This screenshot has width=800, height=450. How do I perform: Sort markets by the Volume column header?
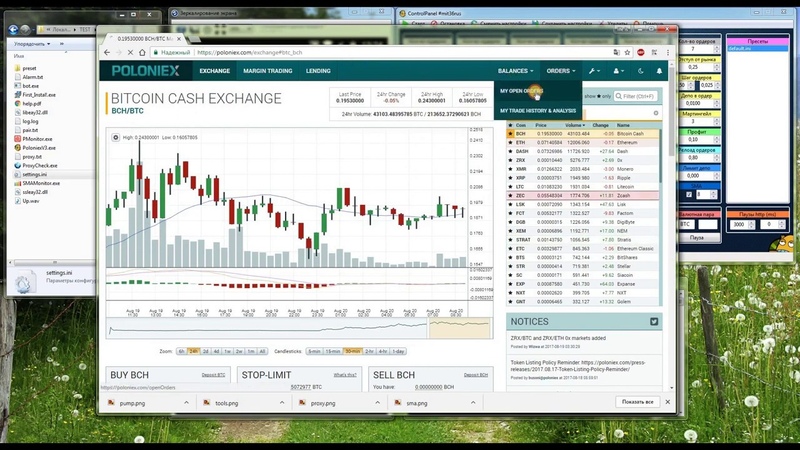coord(575,125)
